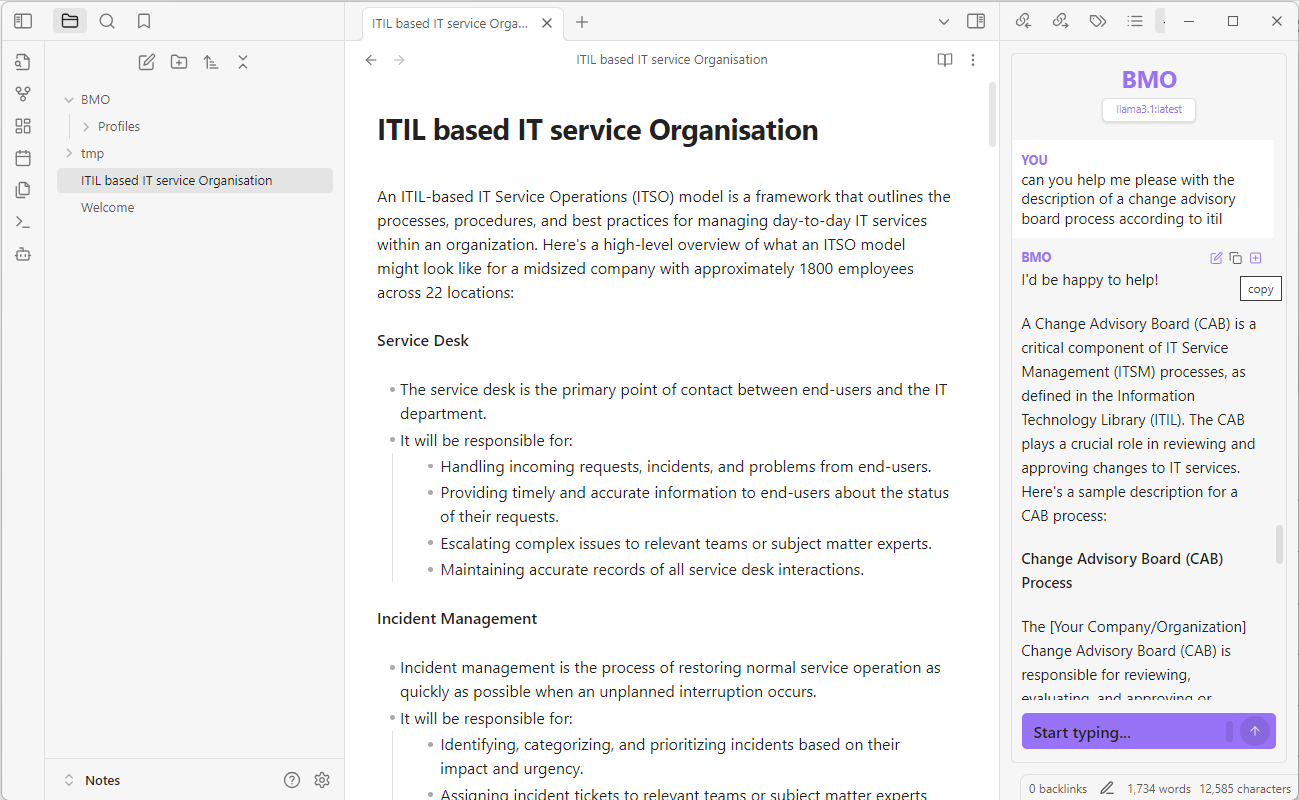Toggle the right sidebar

pos(976,21)
